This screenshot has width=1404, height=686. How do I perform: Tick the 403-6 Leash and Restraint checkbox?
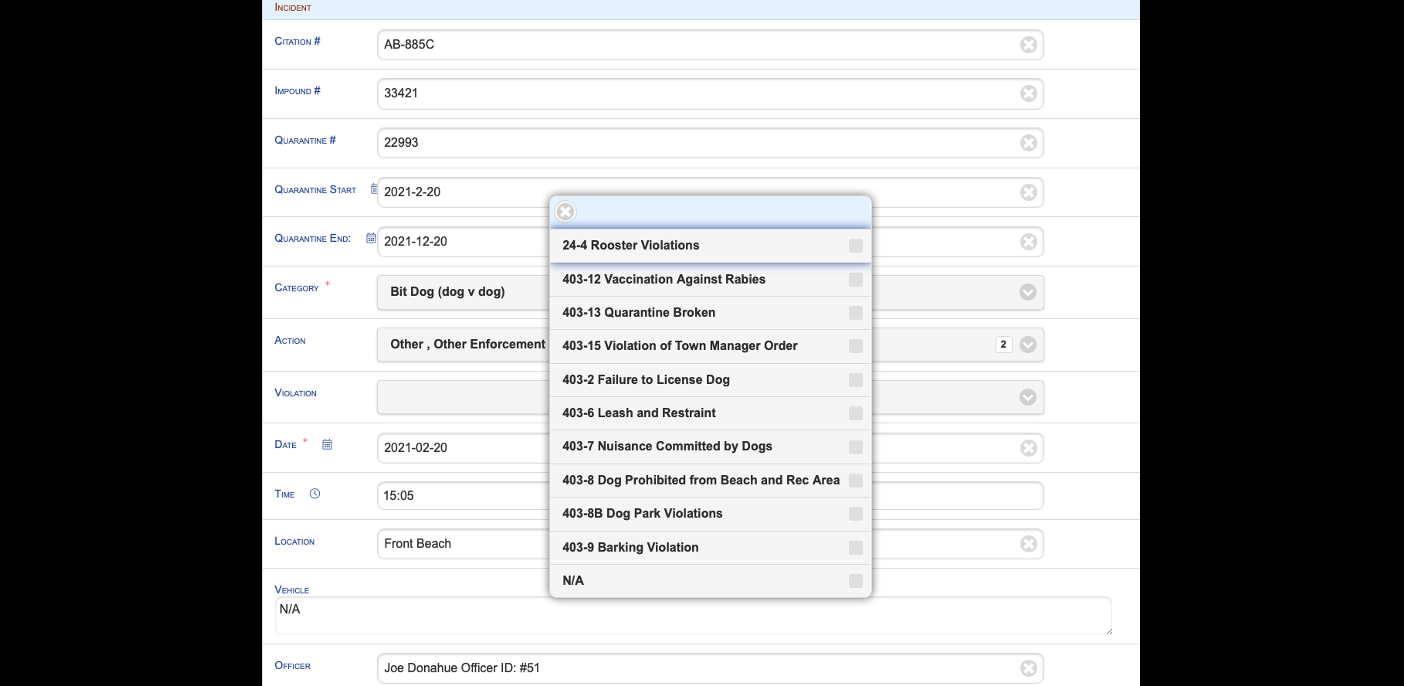pyautogui.click(x=855, y=413)
